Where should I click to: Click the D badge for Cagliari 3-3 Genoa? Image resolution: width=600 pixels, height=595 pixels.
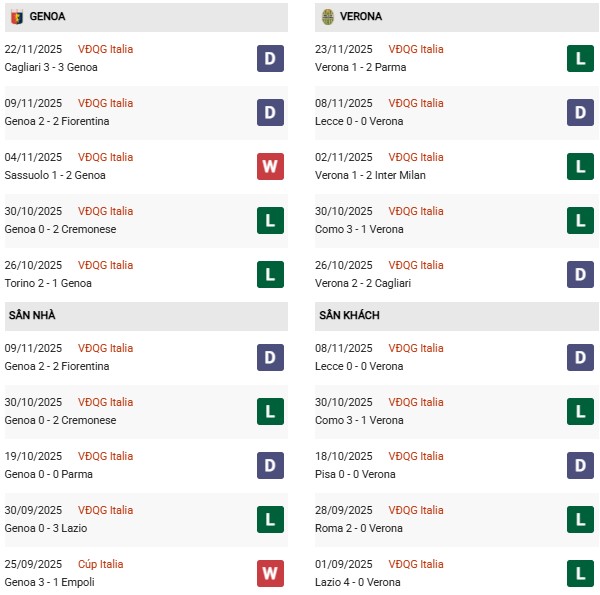click(x=270, y=58)
